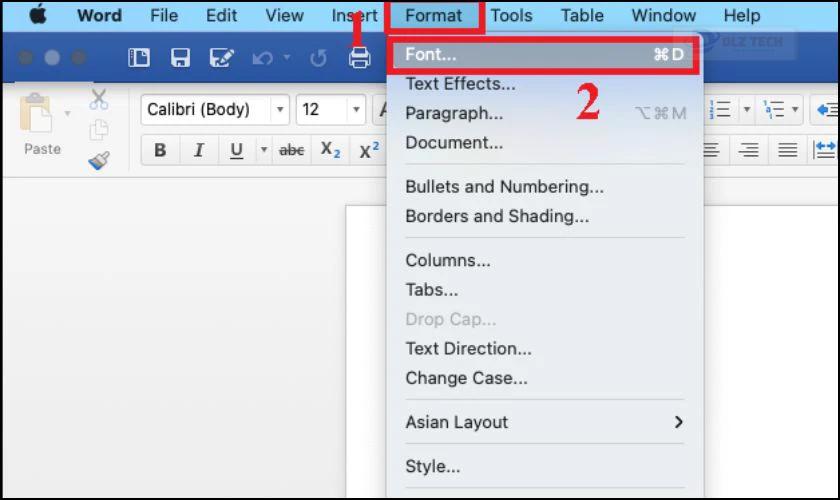The height and width of the screenshot is (500, 840).
Task: Choose Change Case... menu item
Action: point(544,378)
